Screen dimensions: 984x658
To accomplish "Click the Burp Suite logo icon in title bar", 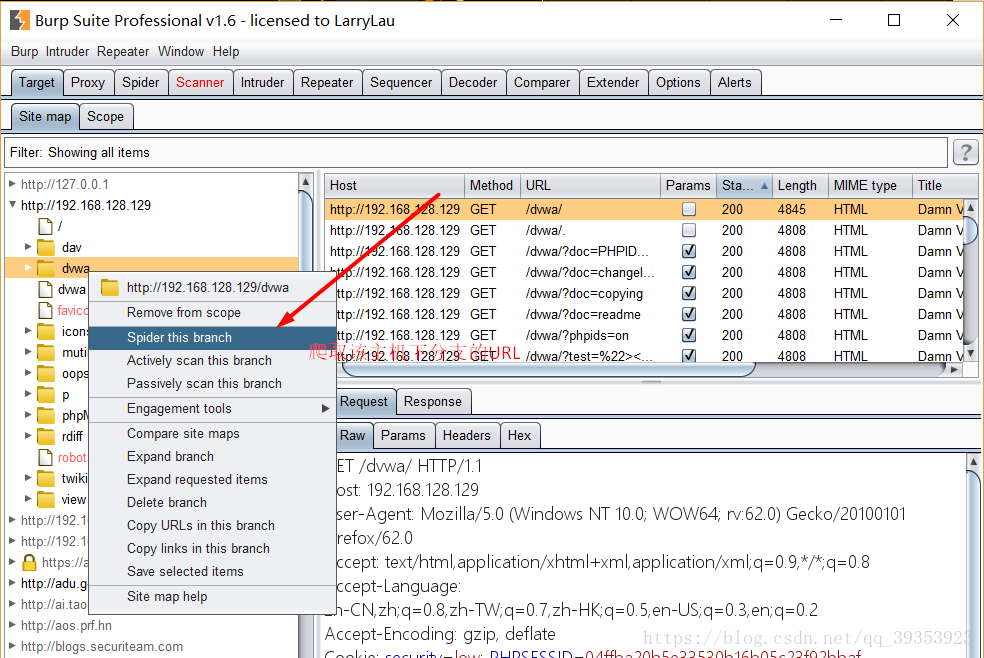I will (x=19, y=20).
